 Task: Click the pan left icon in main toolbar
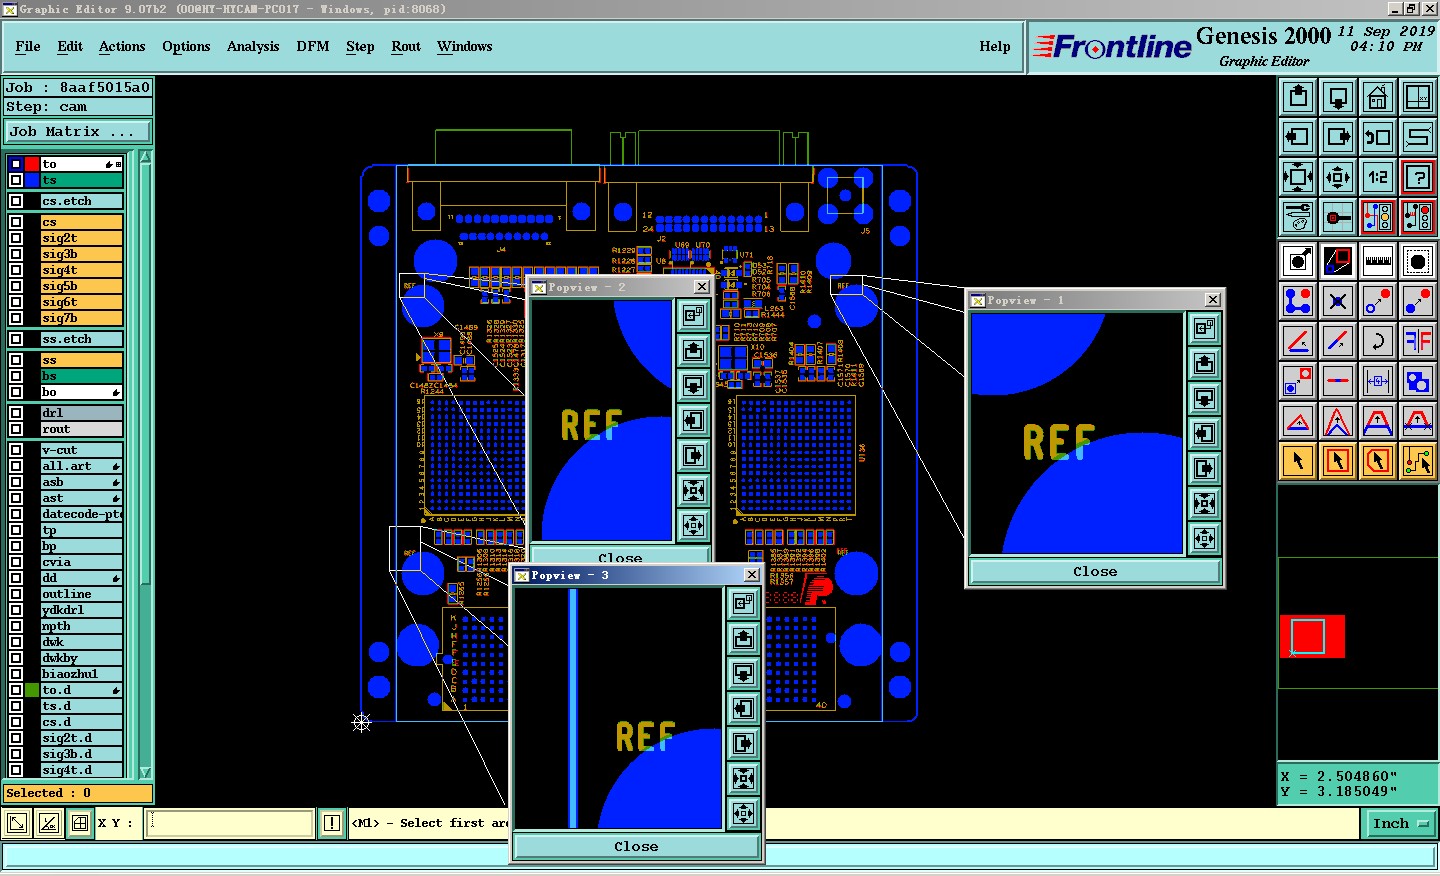coord(1298,137)
